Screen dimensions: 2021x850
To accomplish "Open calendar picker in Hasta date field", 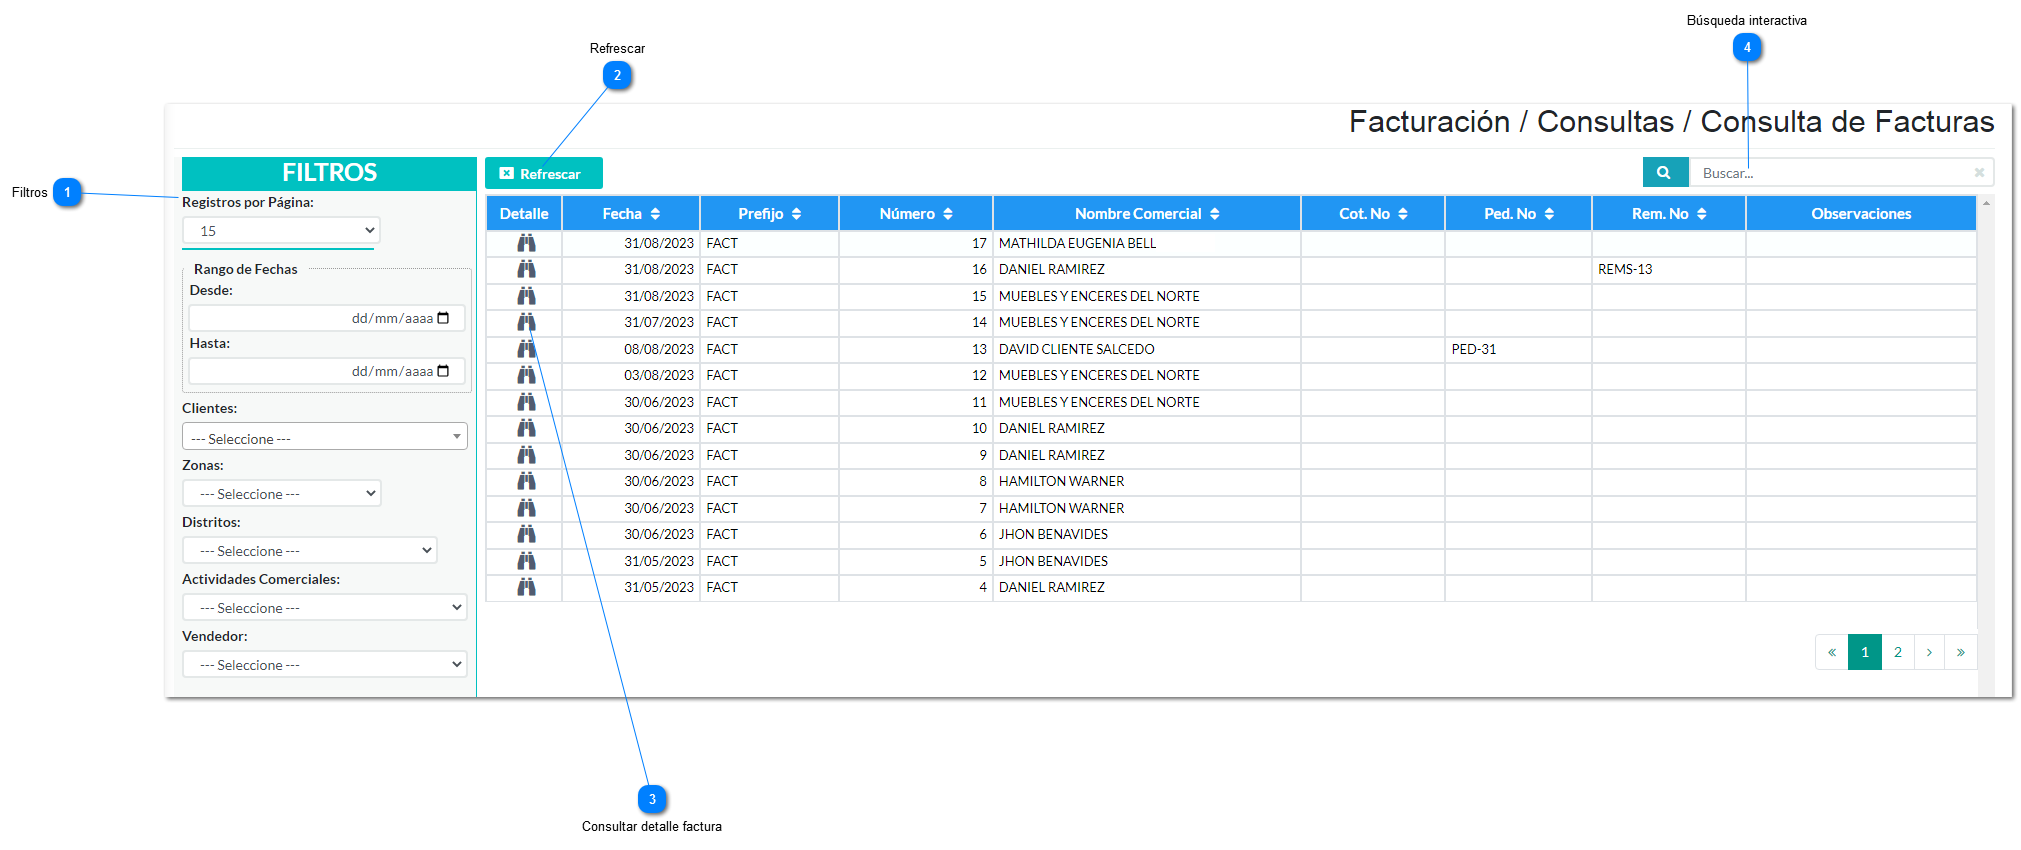I will click(x=443, y=371).
